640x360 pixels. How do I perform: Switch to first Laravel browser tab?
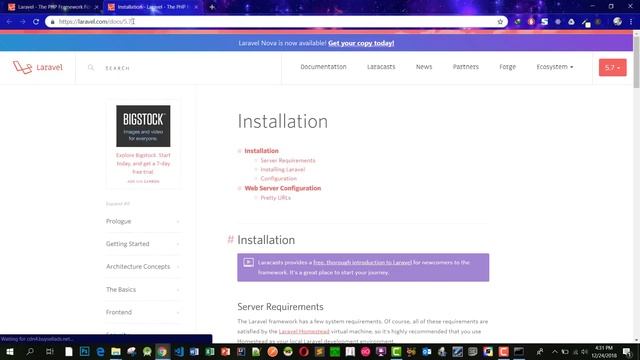[53, 7]
